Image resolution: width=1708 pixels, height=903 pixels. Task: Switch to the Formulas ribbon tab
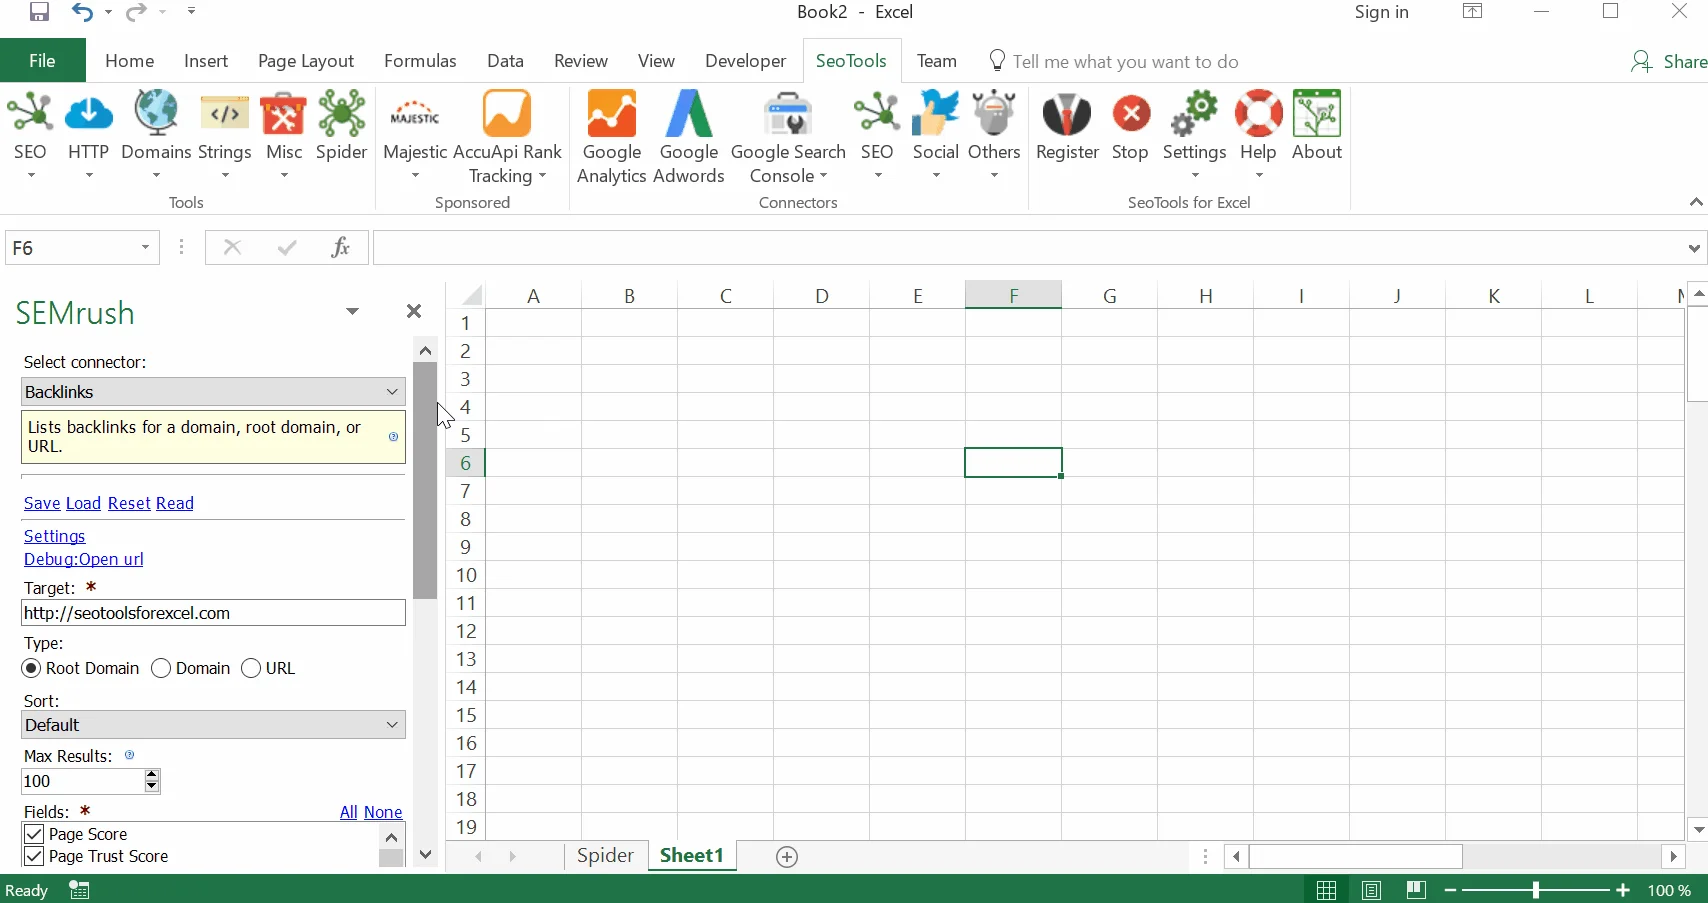(x=420, y=61)
